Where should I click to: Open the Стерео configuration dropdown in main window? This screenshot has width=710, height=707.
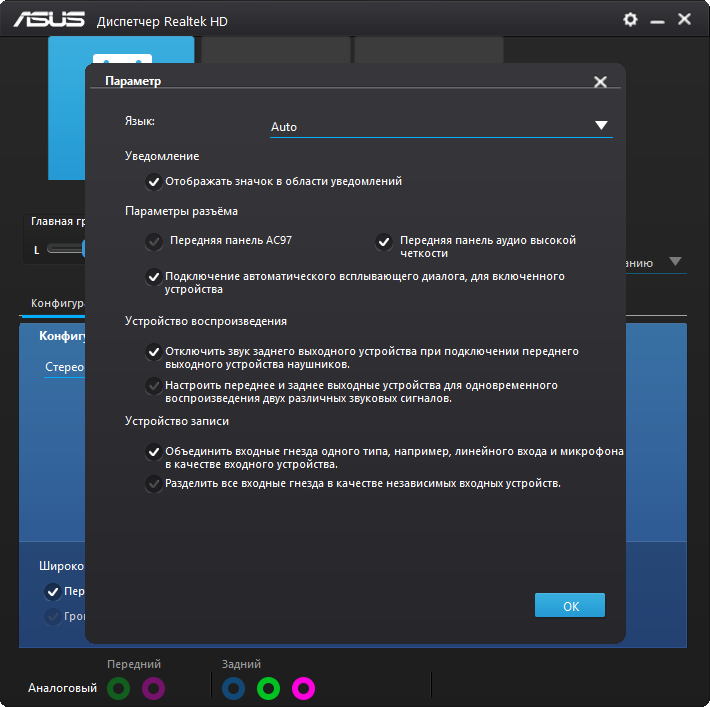pos(64,367)
